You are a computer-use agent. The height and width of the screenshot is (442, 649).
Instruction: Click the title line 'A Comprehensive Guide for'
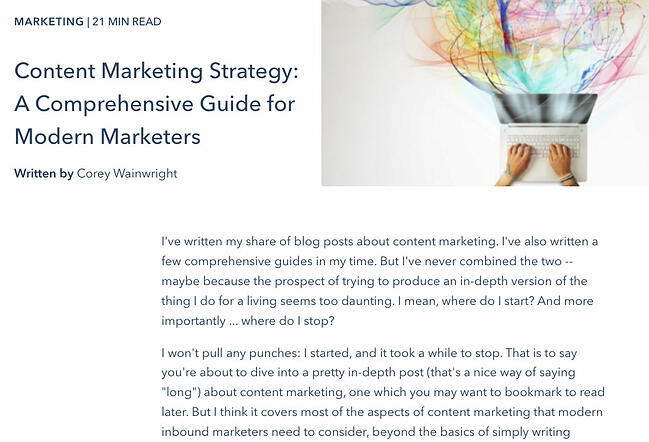[x=155, y=103]
